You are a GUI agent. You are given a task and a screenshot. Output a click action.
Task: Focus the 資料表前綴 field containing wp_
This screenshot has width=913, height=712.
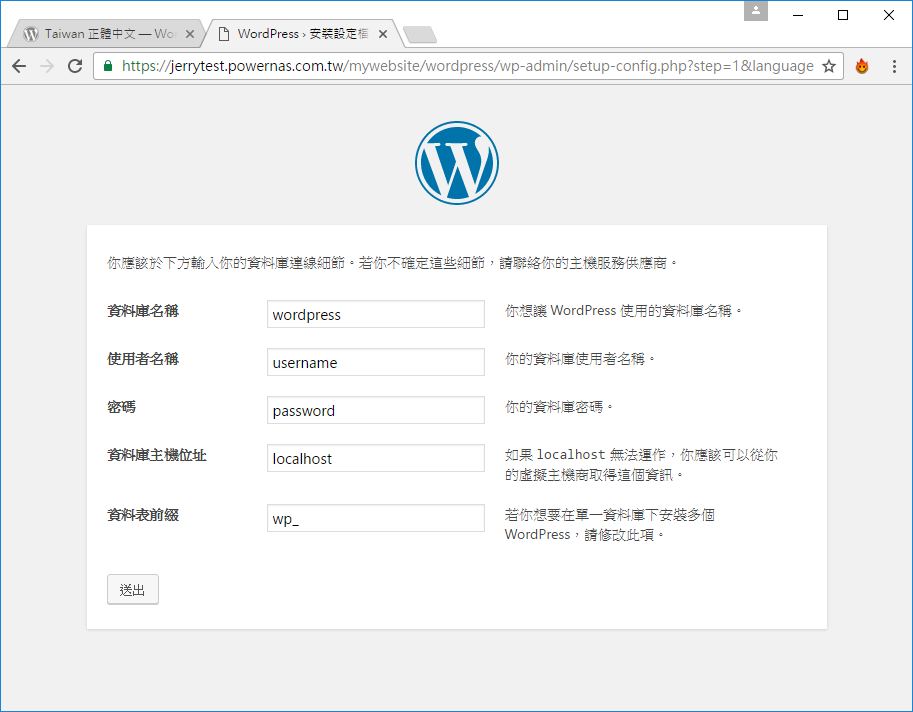tap(376, 518)
